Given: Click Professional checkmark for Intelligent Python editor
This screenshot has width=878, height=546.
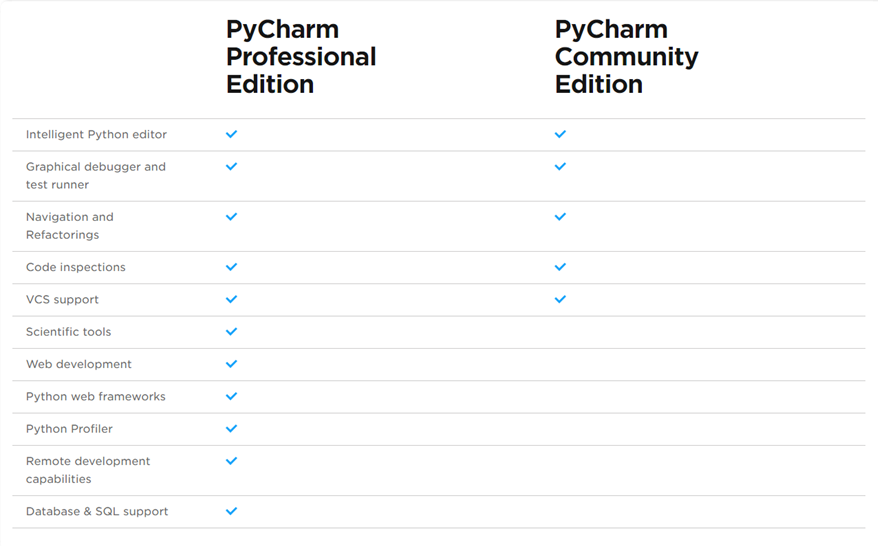Looking at the screenshot, I should 231,134.
